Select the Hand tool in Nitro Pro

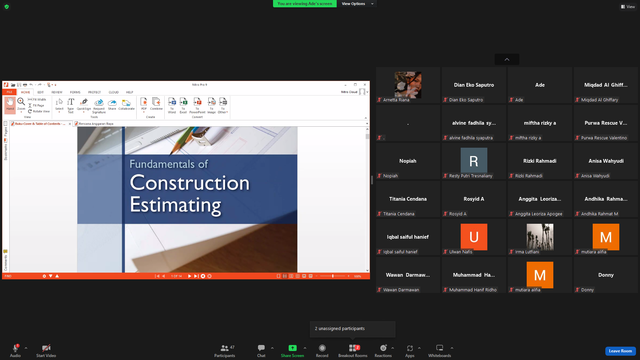coord(10,105)
